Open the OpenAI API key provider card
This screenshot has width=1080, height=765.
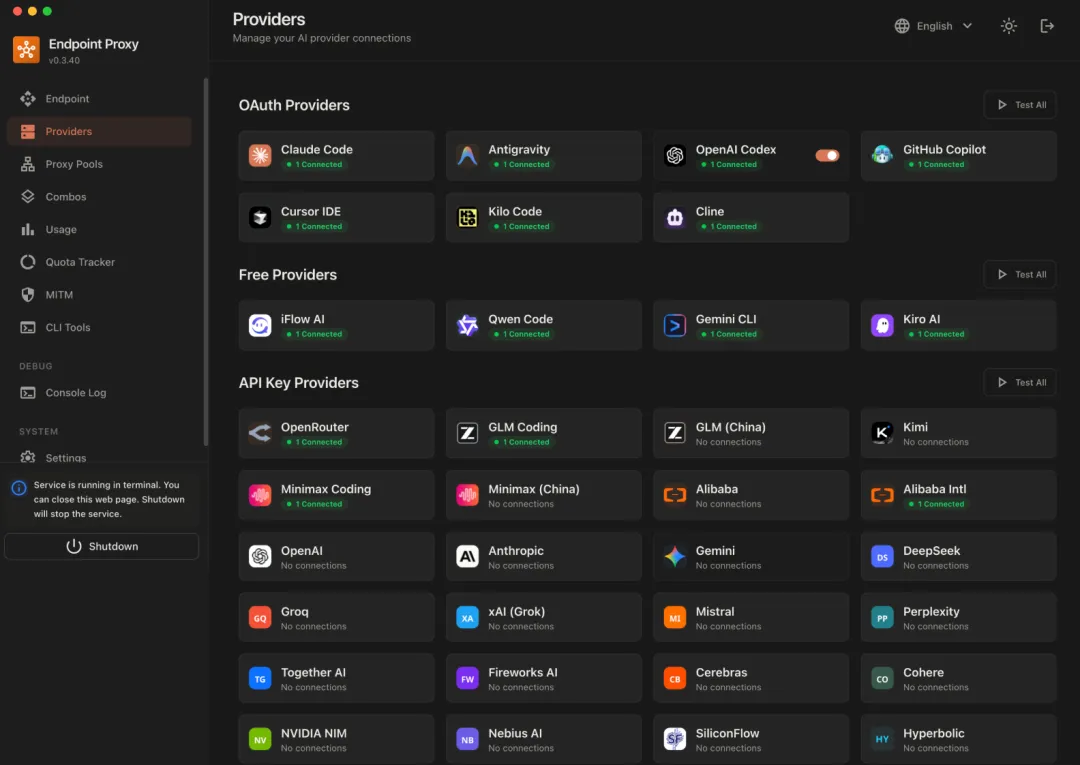[x=336, y=556]
